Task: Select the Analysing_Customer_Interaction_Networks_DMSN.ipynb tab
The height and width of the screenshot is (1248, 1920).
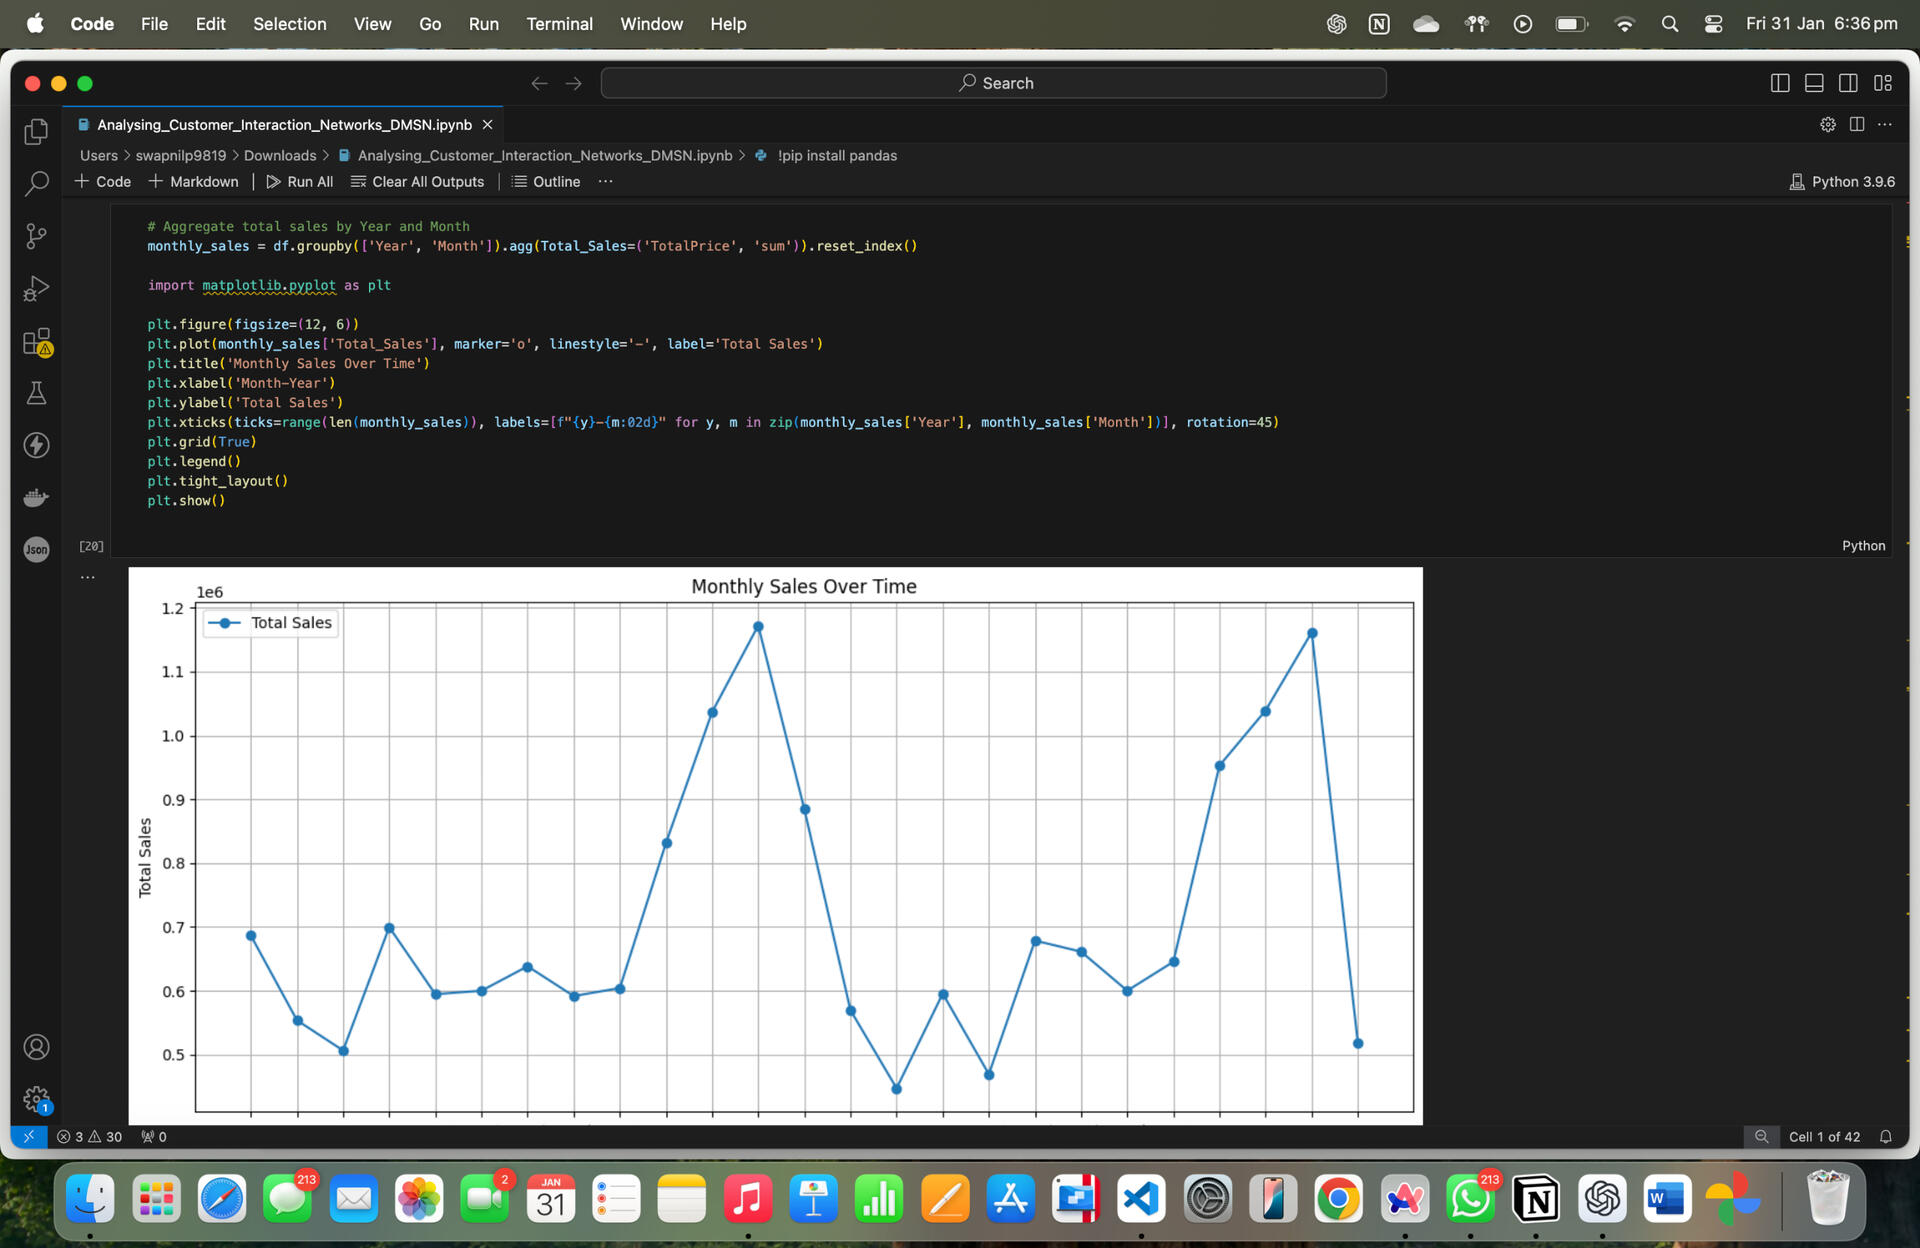Action: (x=284, y=124)
